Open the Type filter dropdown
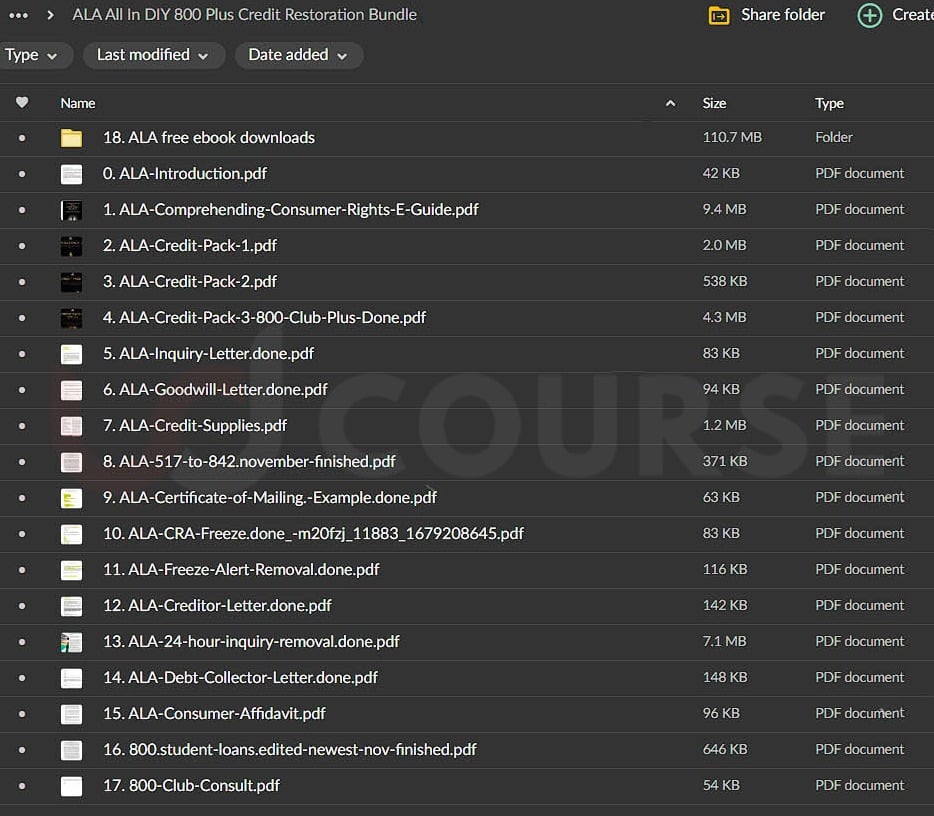This screenshot has width=934, height=816. [x=32, y=55]
